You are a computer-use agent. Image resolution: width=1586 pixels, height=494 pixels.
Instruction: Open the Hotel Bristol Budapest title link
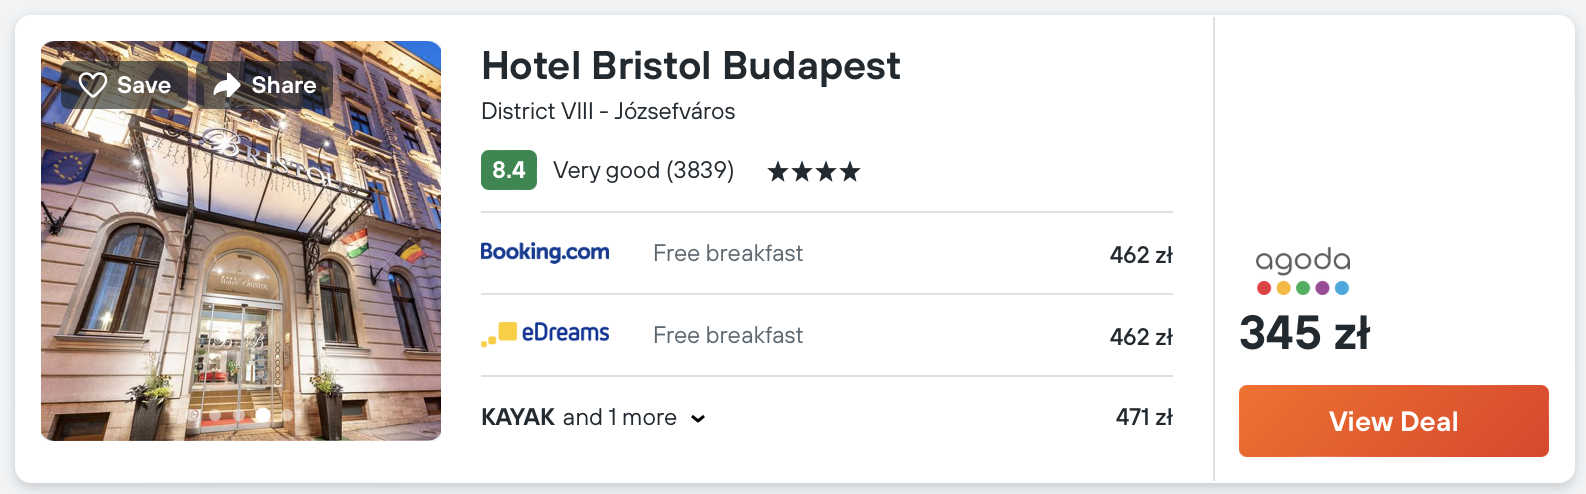click(x=690, y=66)
